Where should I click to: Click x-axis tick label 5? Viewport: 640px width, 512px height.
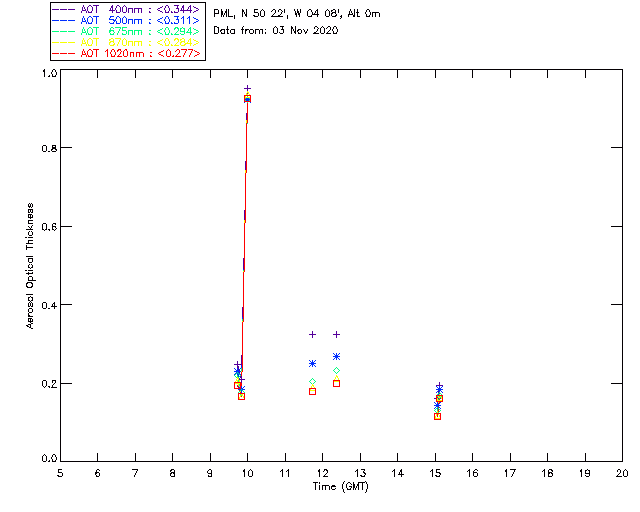click(x=60, y=473)
